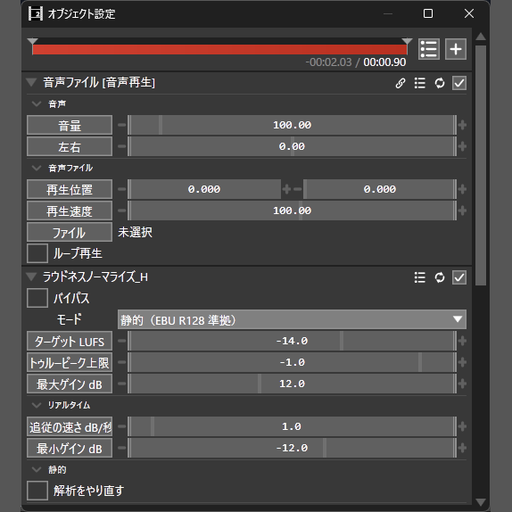The height and width of the screenshot is (512, 512).
Task: Collapse the ラウドネスノーマライズ_H section triangle
Action: point(32,277)
